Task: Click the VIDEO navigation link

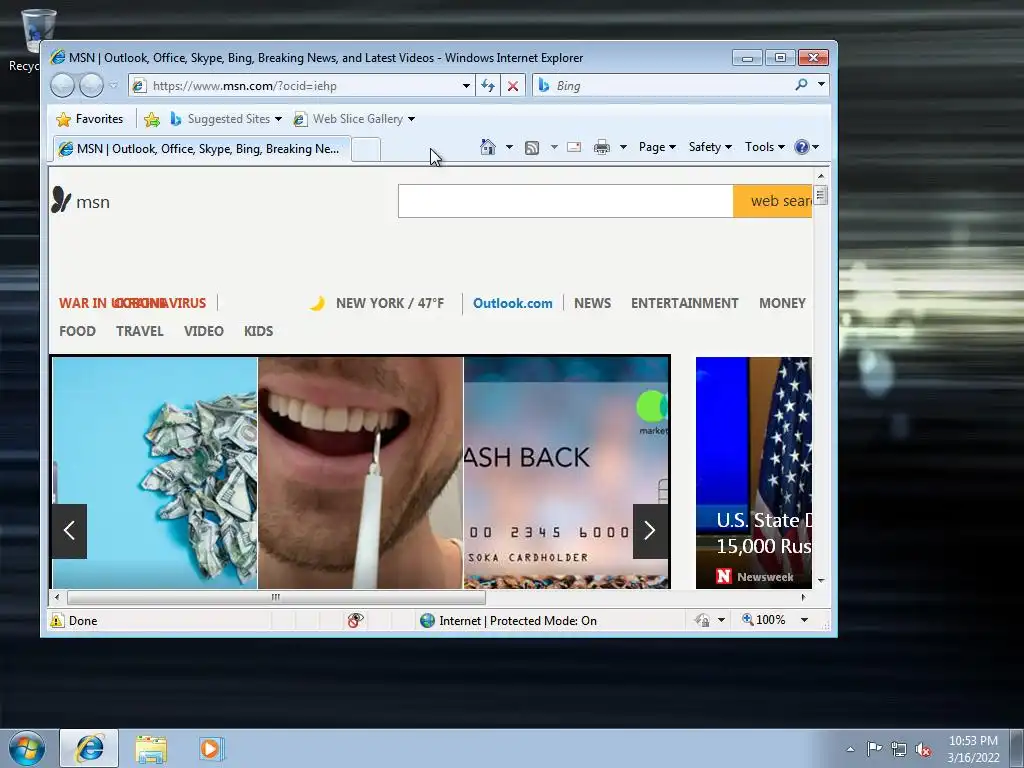Action: coord(204,331)
